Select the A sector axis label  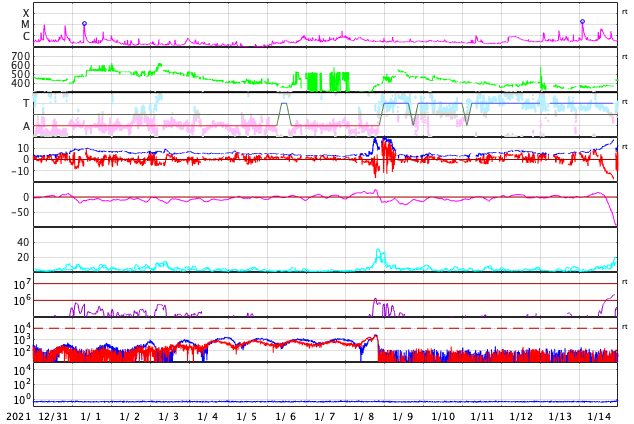(26, 127)
